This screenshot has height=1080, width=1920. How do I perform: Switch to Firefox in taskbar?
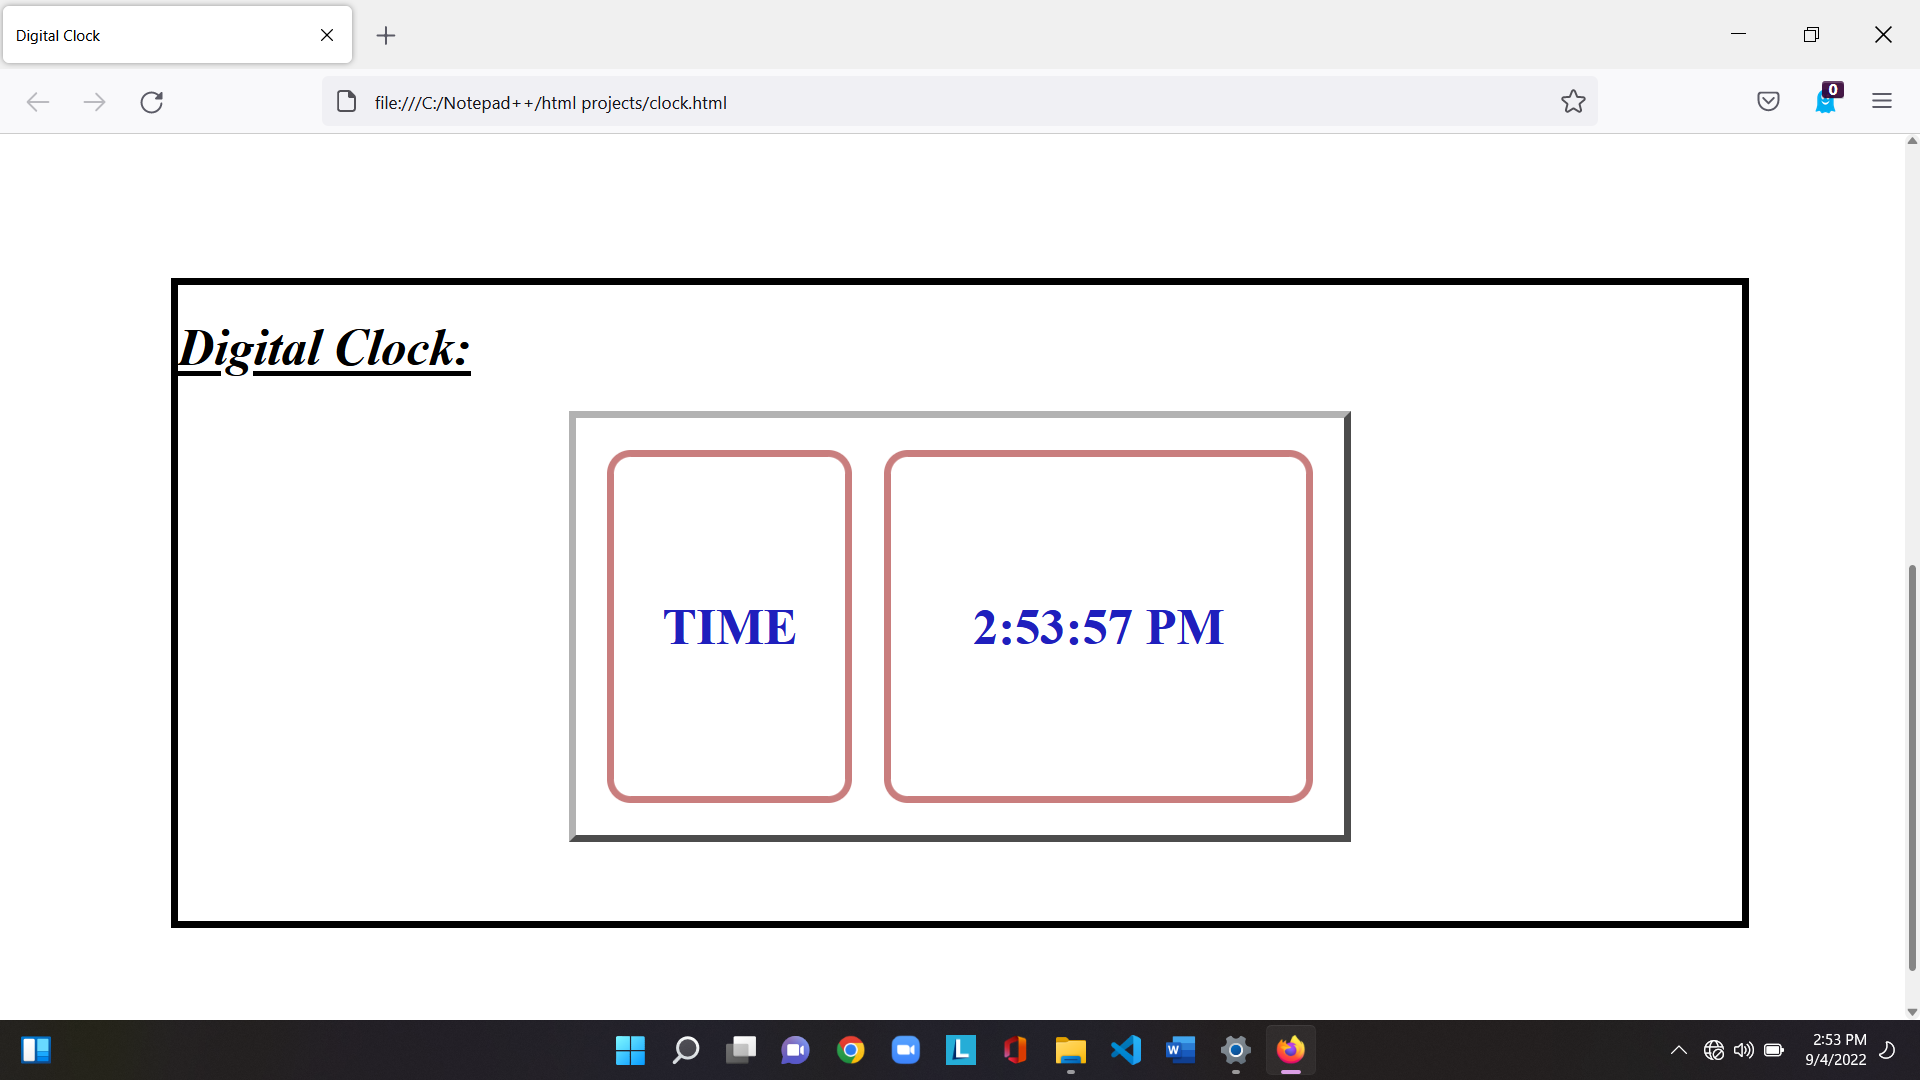1291,1050
